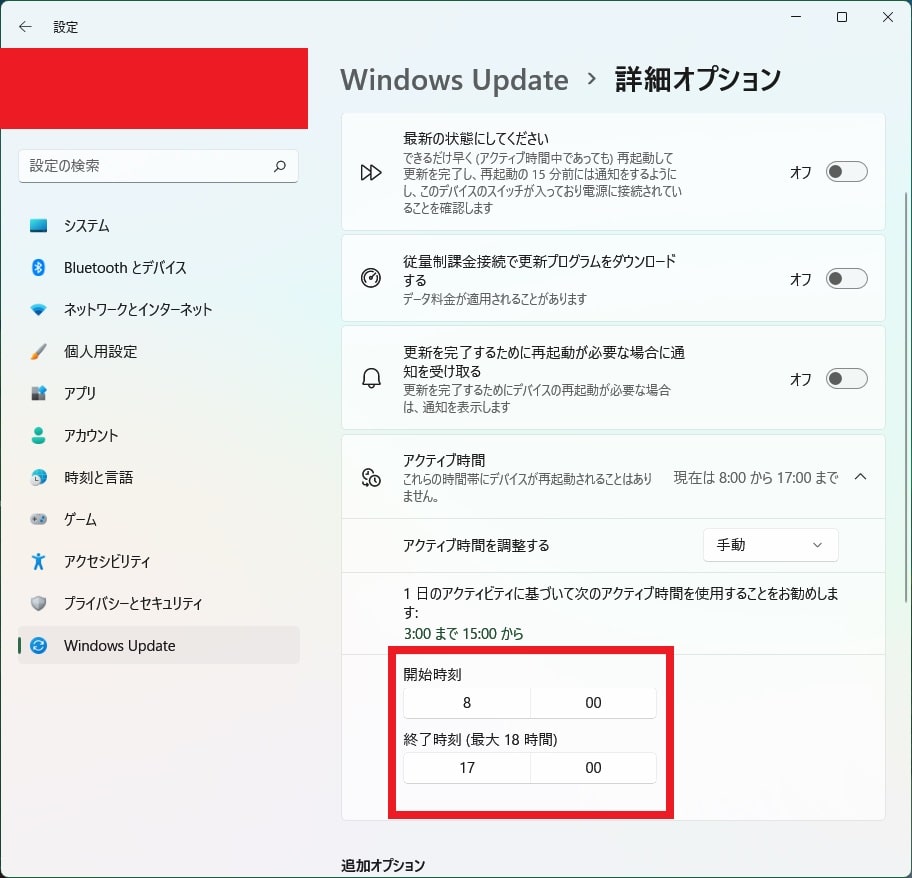Viewport: 912px width, 878px height.
Task: Minimize the settings window
Action: click(x=796, y=17)
